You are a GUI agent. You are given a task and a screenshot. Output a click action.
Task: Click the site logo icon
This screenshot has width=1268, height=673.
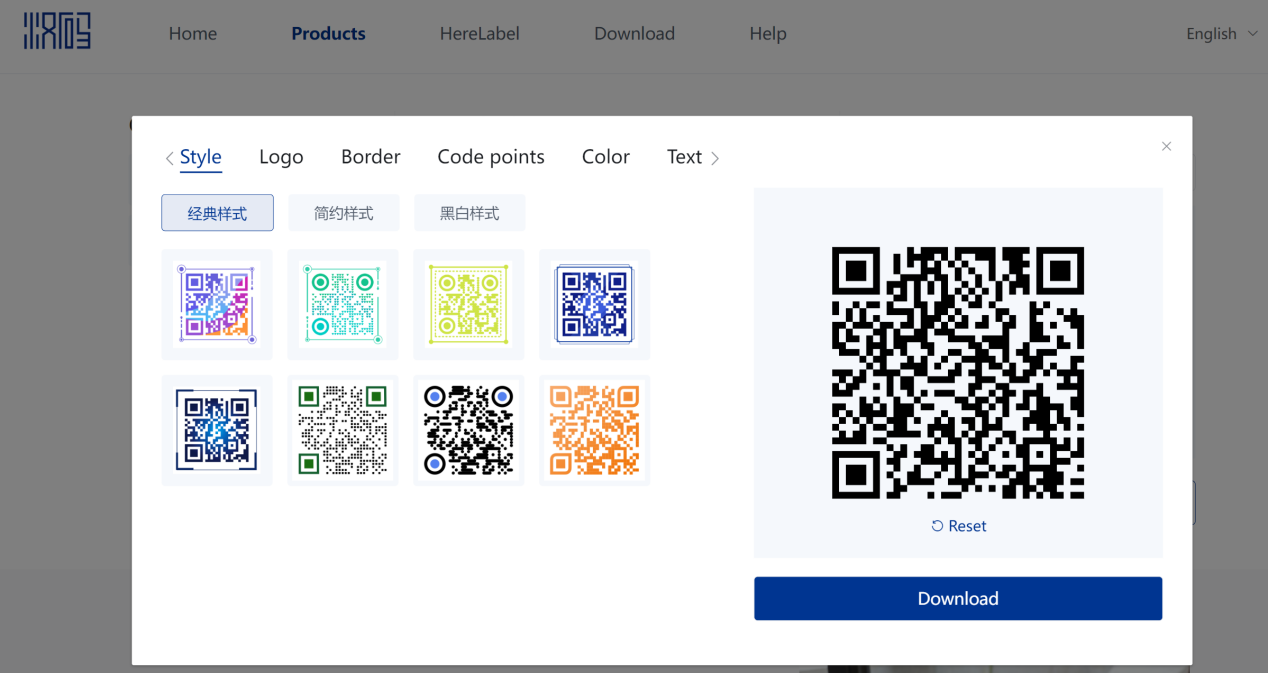[57, 32]
